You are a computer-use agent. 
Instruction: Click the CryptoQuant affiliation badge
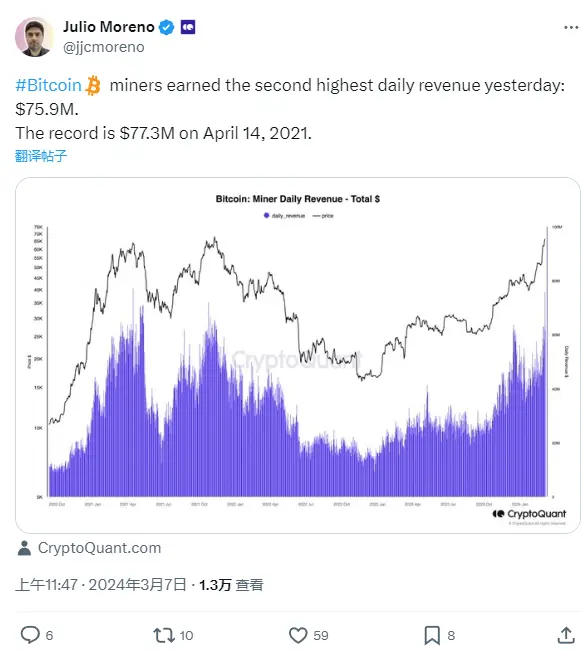[188, 27]
